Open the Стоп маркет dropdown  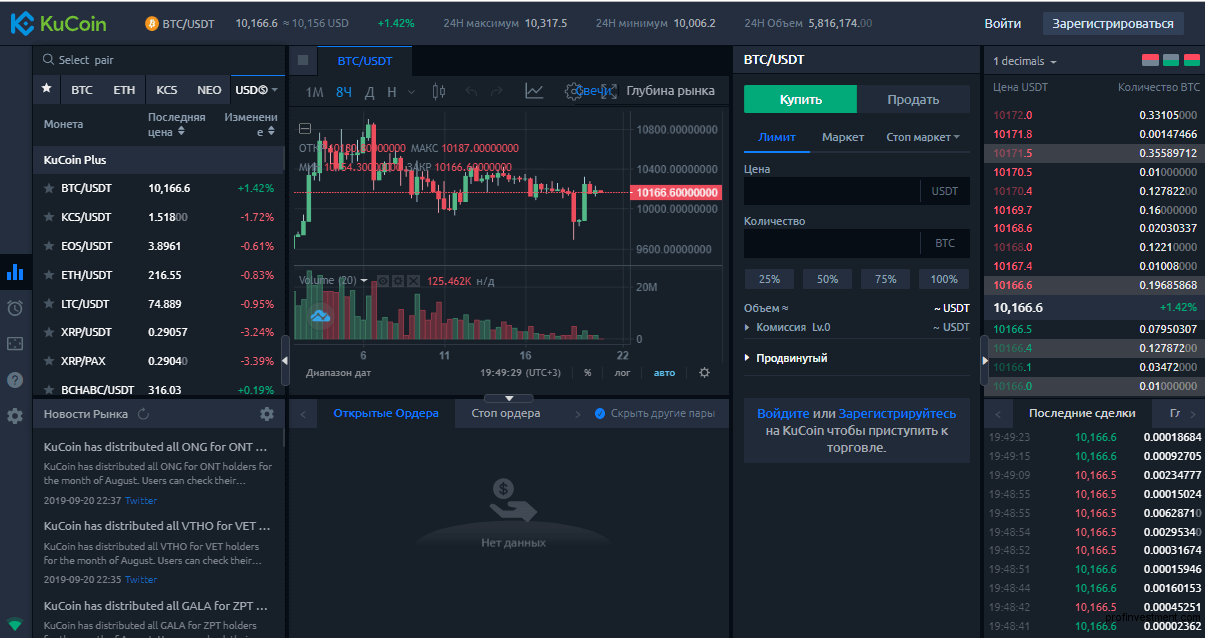click(922, 137)
